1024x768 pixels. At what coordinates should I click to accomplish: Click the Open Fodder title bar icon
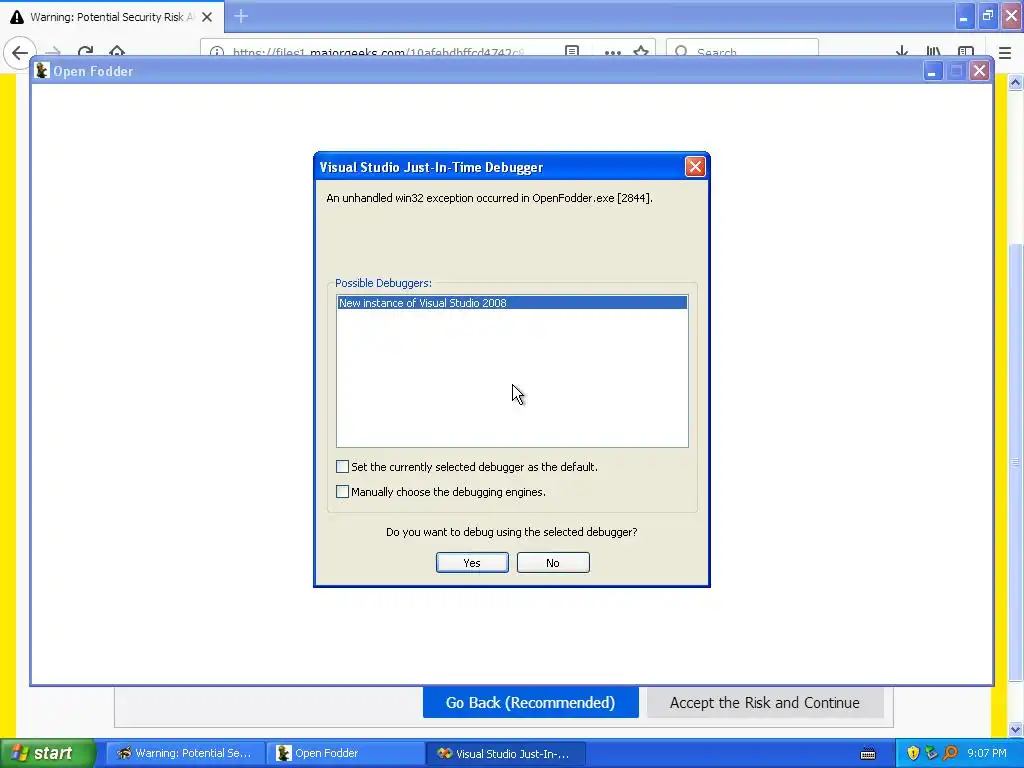[x=42, y=71]
